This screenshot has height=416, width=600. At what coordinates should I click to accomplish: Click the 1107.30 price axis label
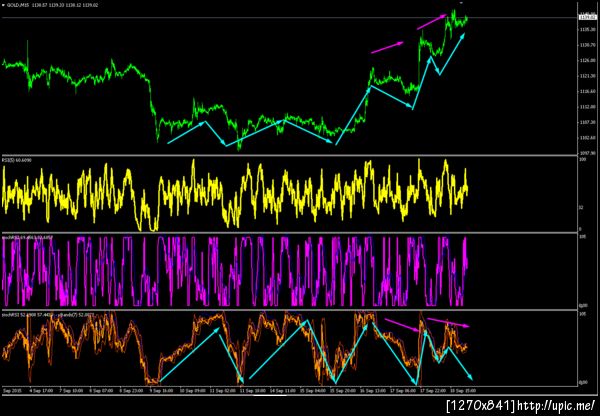point(589,122)
